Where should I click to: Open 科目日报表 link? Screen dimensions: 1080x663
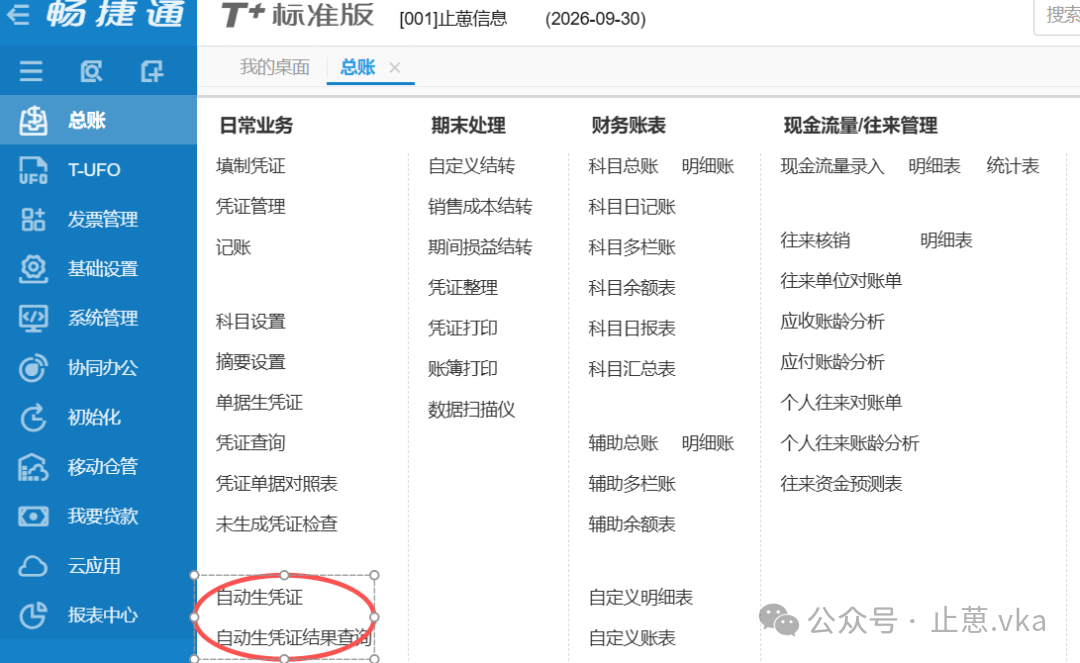632,328
